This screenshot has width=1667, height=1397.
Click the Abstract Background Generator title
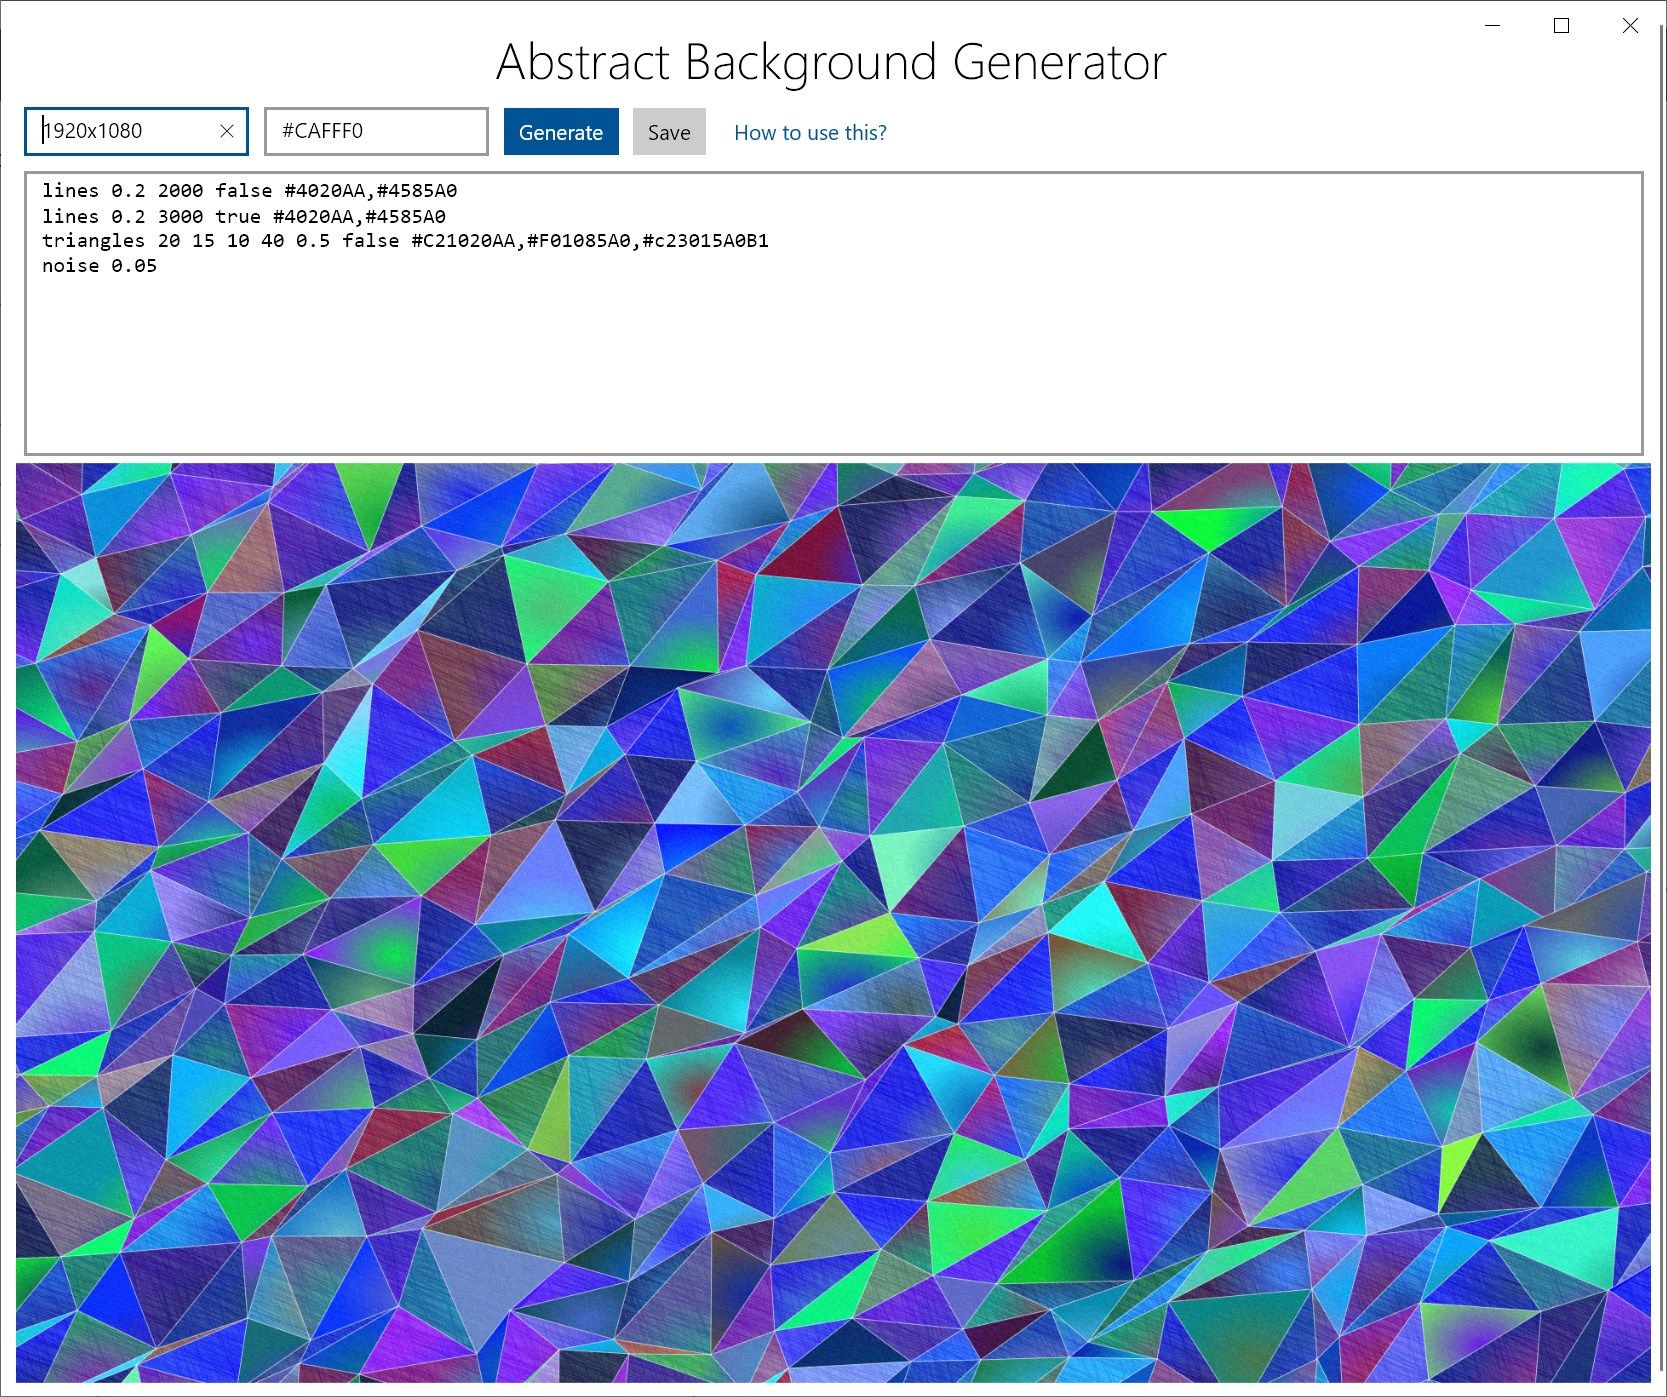831,62
